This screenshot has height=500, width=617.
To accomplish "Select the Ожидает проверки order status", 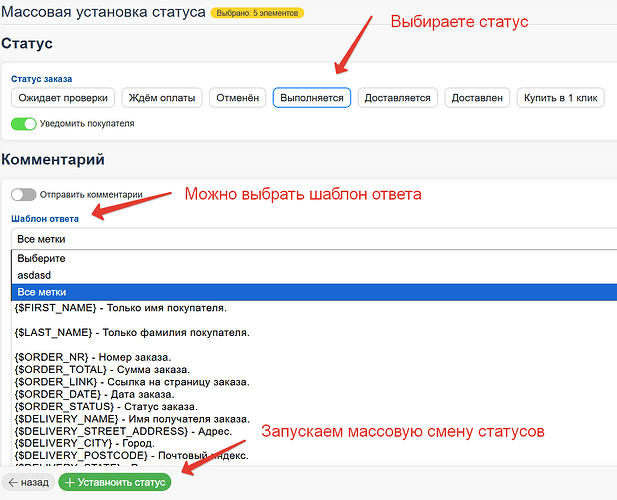I will click(x=62, y=98).
